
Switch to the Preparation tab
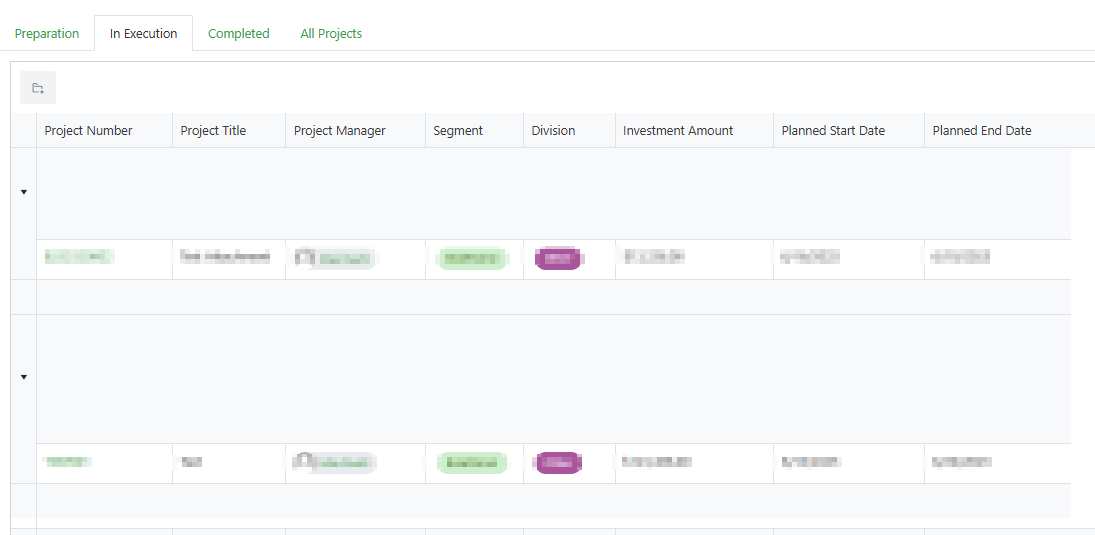(x=47, y=33)
